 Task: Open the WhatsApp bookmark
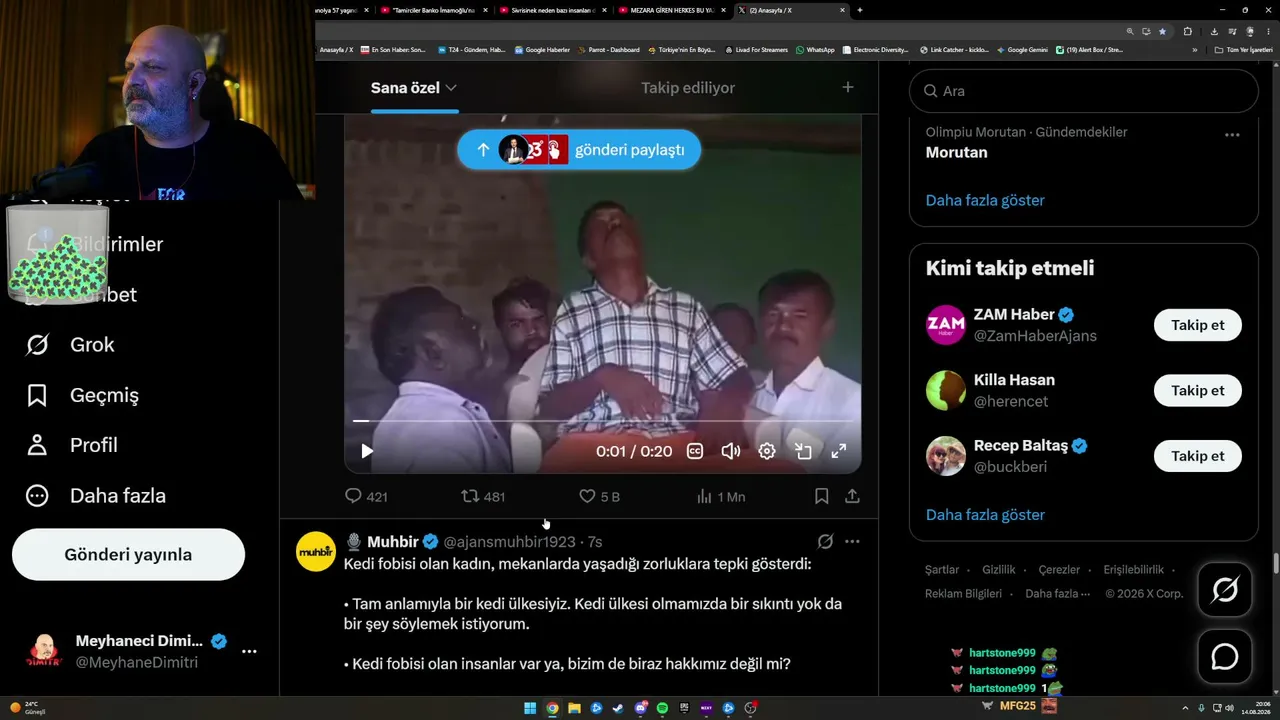pyautogui.click(x=814, y=50)
